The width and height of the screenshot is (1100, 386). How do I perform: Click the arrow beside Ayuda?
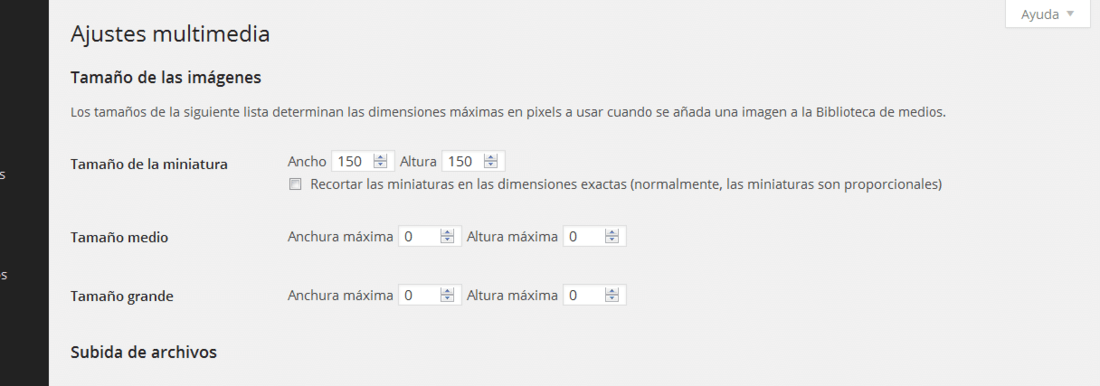coord(1070,13)
